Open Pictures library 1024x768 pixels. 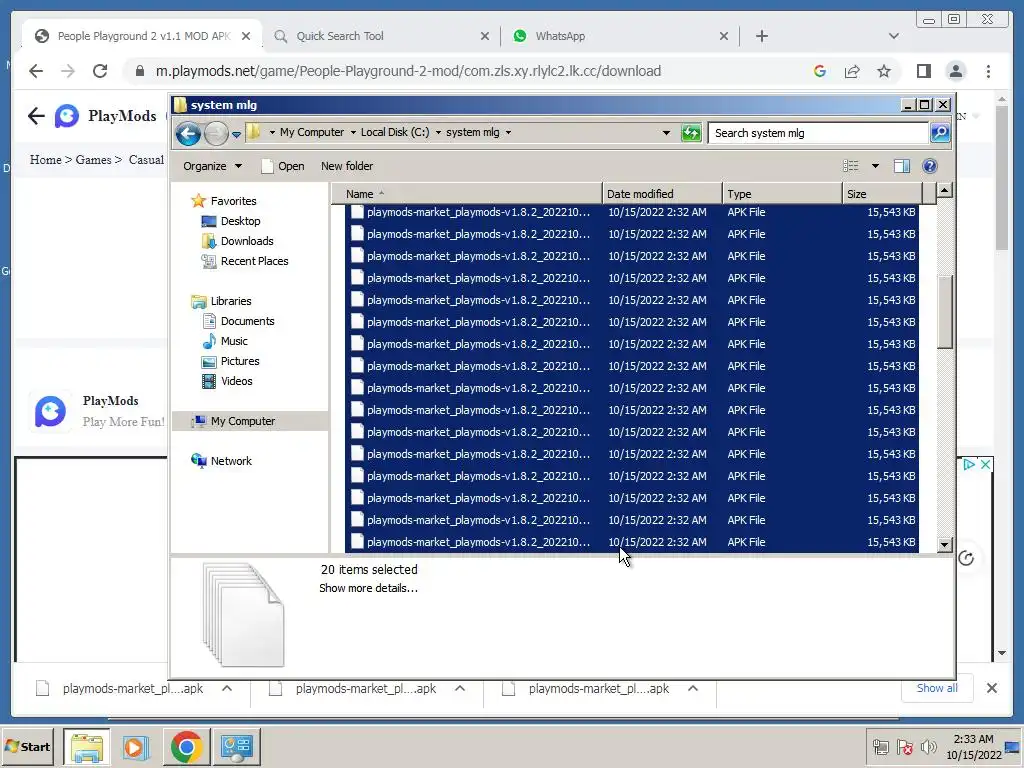(240, 361)
